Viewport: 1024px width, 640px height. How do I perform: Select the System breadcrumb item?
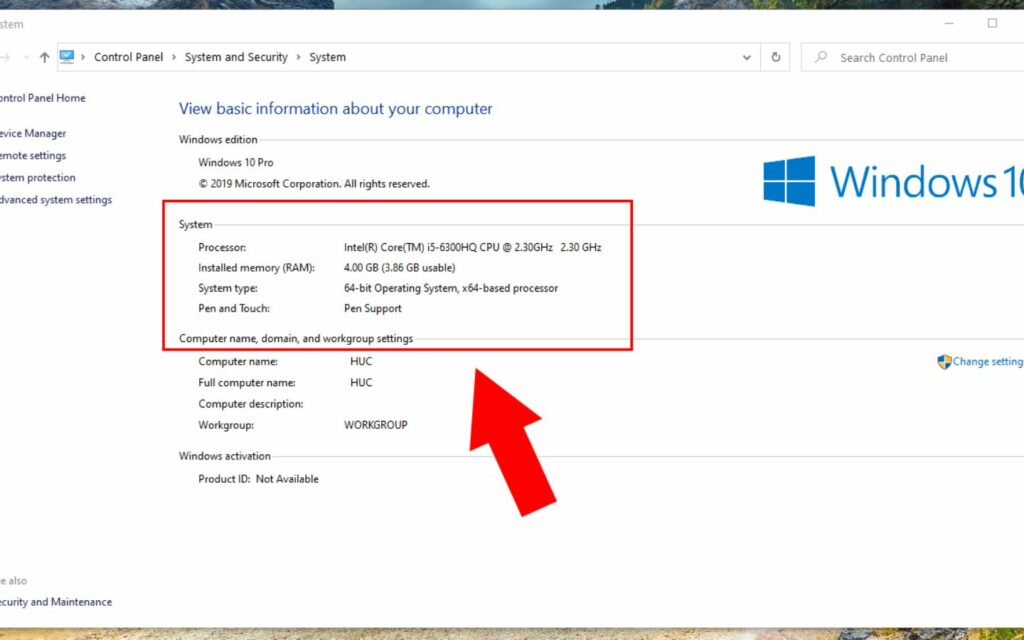327,58
